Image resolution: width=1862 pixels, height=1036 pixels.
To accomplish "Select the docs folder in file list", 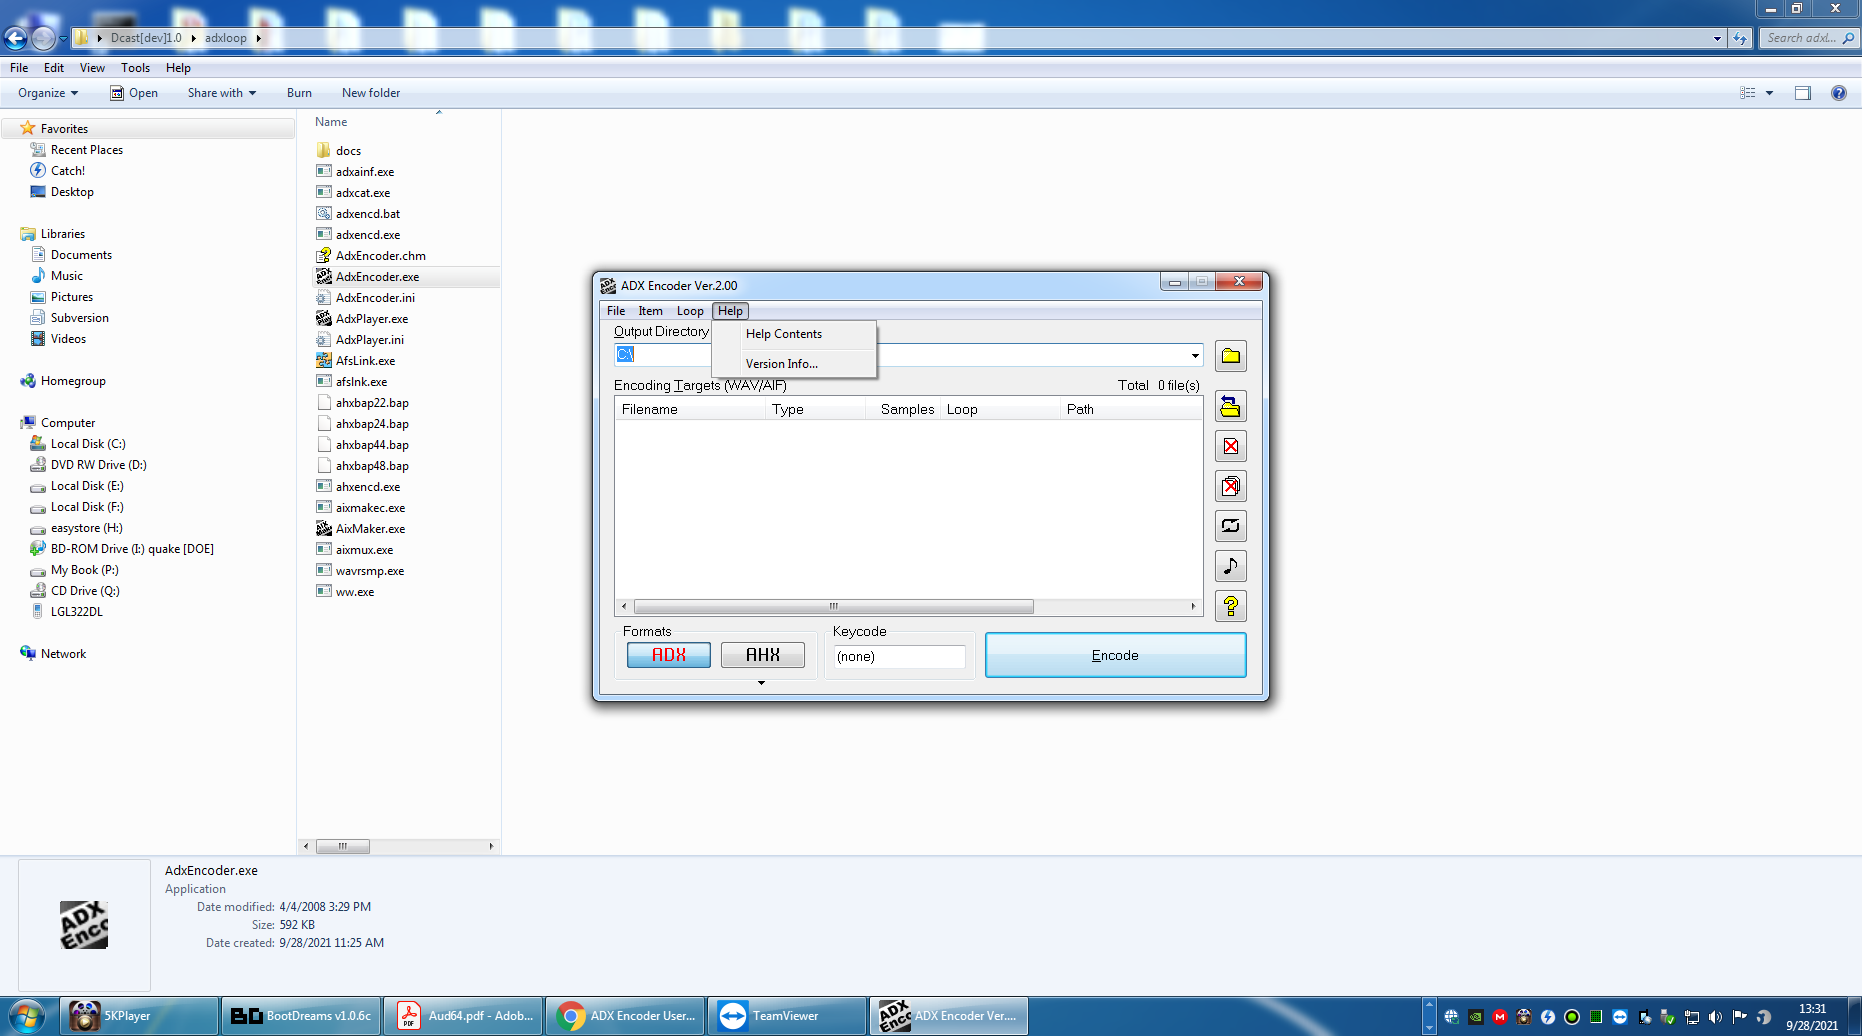I will 348,151.
